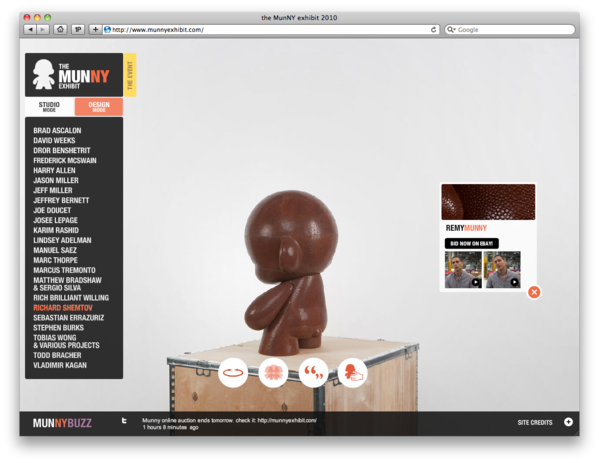Screen dimensions: 599x463
Task: Open The Event yellow side tab
Action: tap(130, 75)
